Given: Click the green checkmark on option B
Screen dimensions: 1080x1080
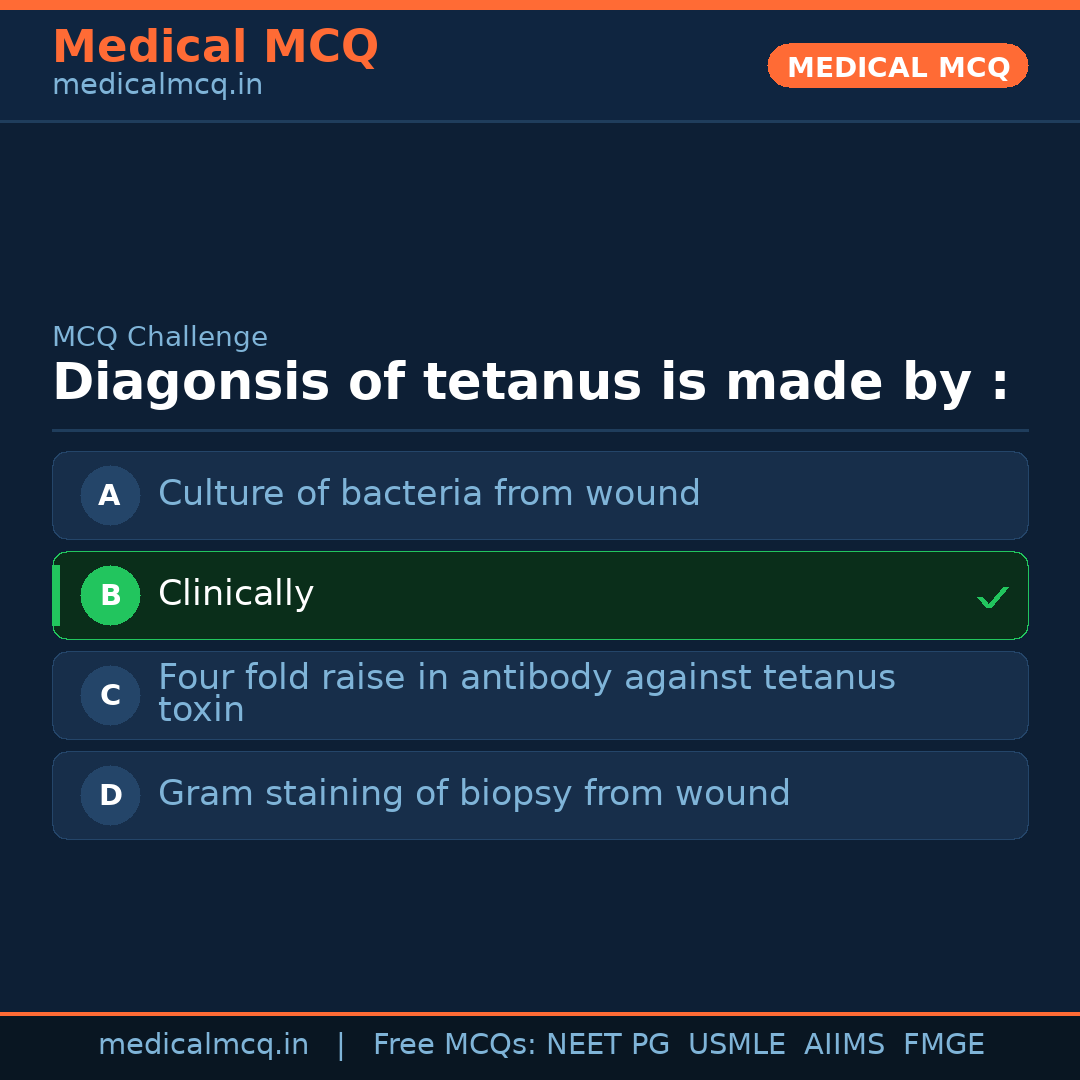Looking at the screenshot, I should (992, 598).
